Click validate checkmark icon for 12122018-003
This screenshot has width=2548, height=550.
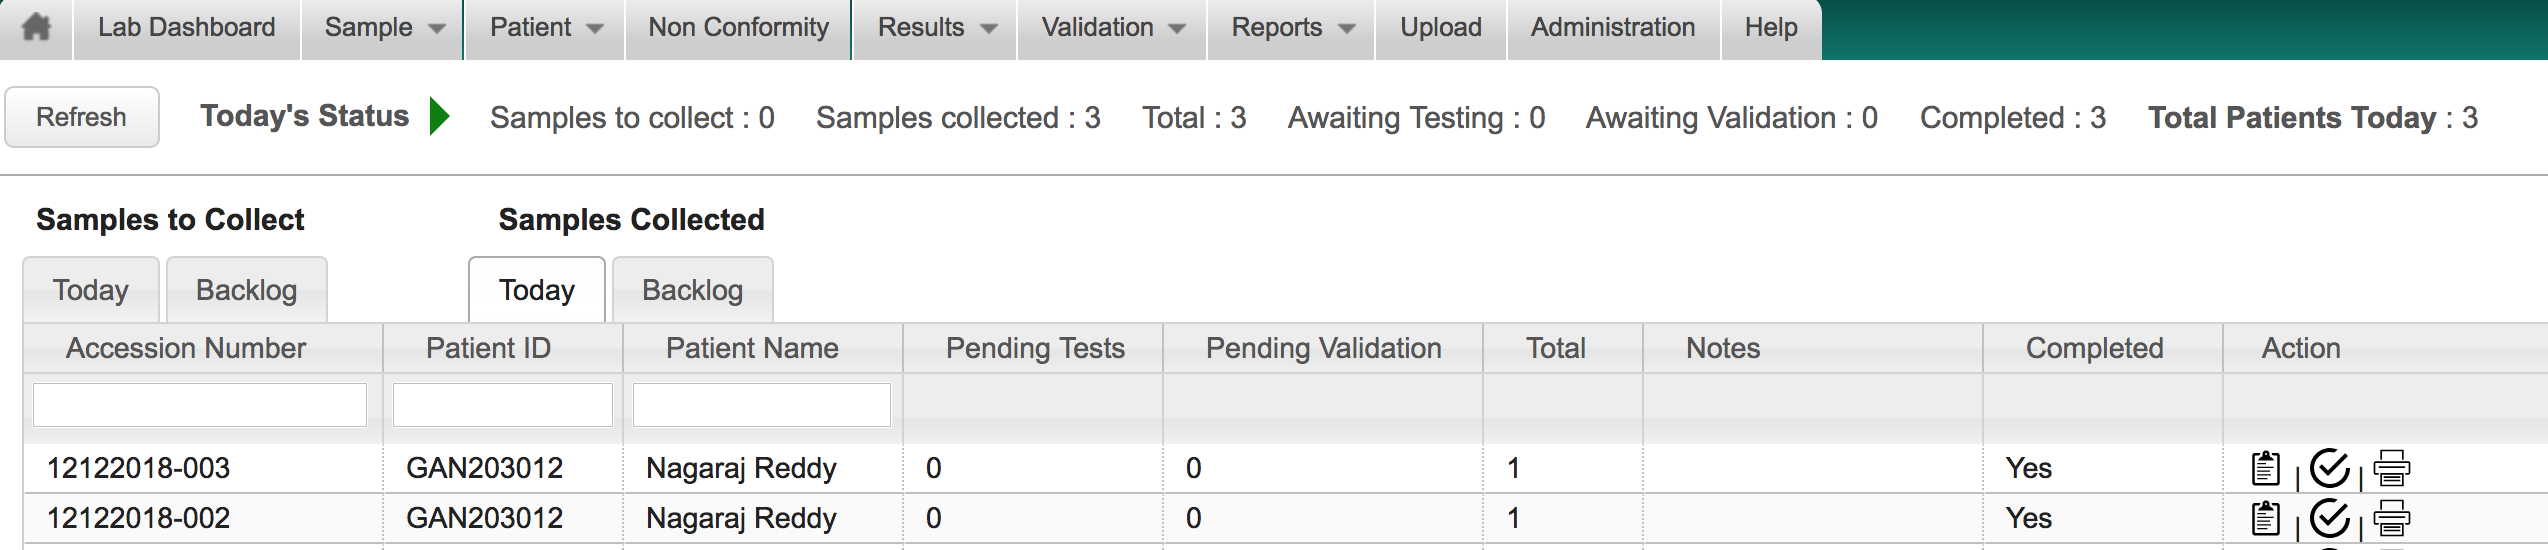[2330, 467]
